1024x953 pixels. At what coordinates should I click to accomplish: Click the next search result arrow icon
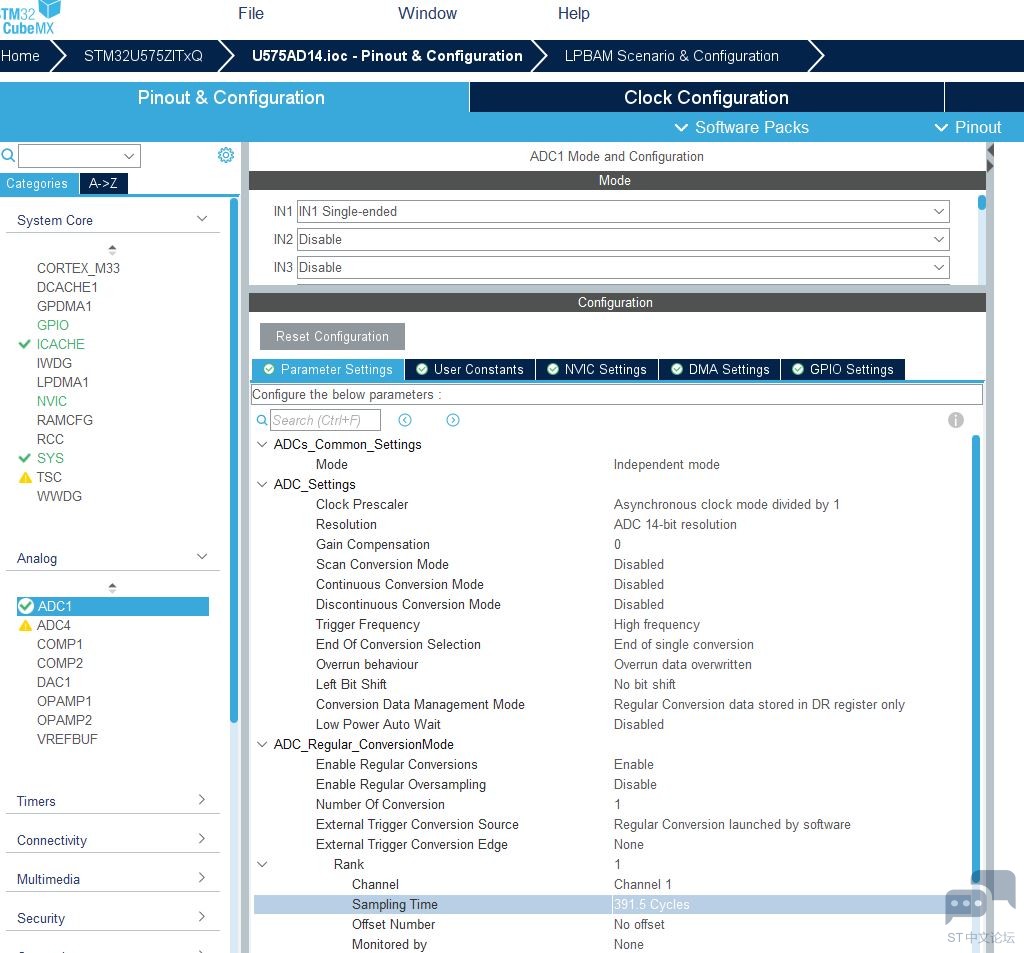tap(453, 420)
